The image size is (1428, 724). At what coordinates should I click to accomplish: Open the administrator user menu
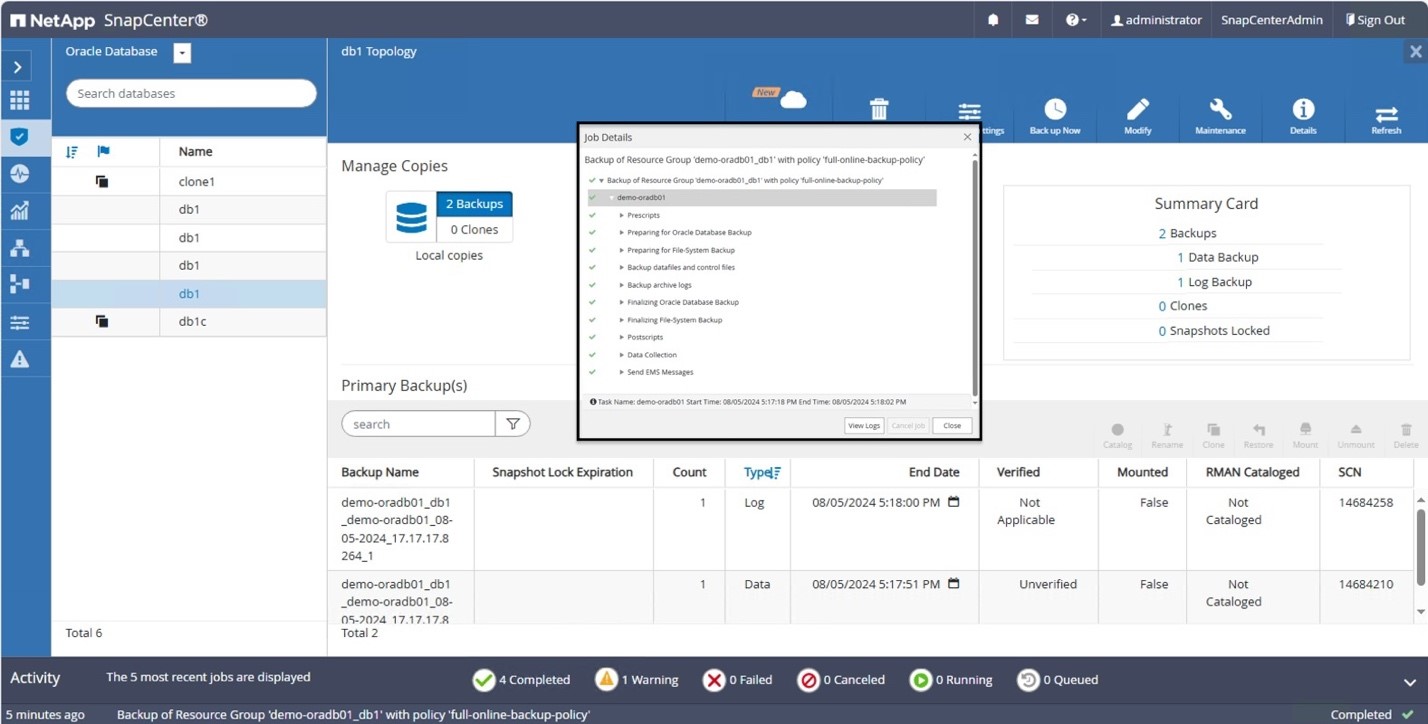tap(1156, 20)
